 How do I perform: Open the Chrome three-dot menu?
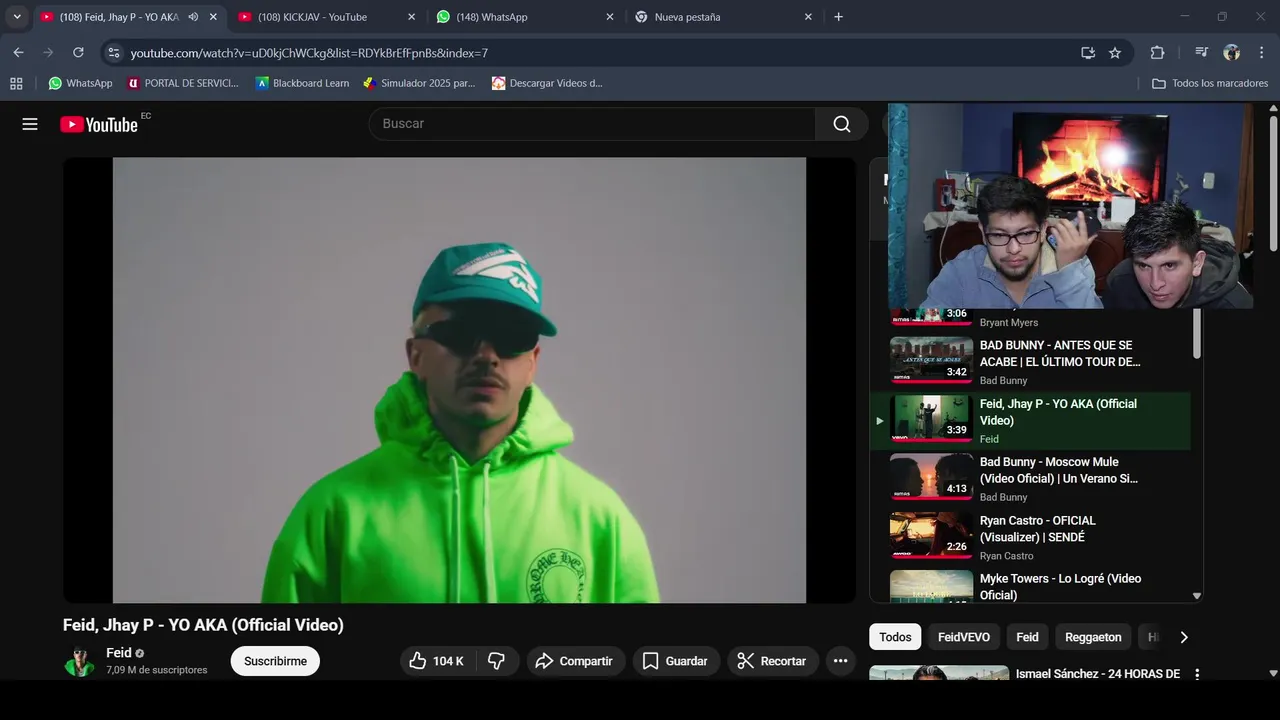1261,53
